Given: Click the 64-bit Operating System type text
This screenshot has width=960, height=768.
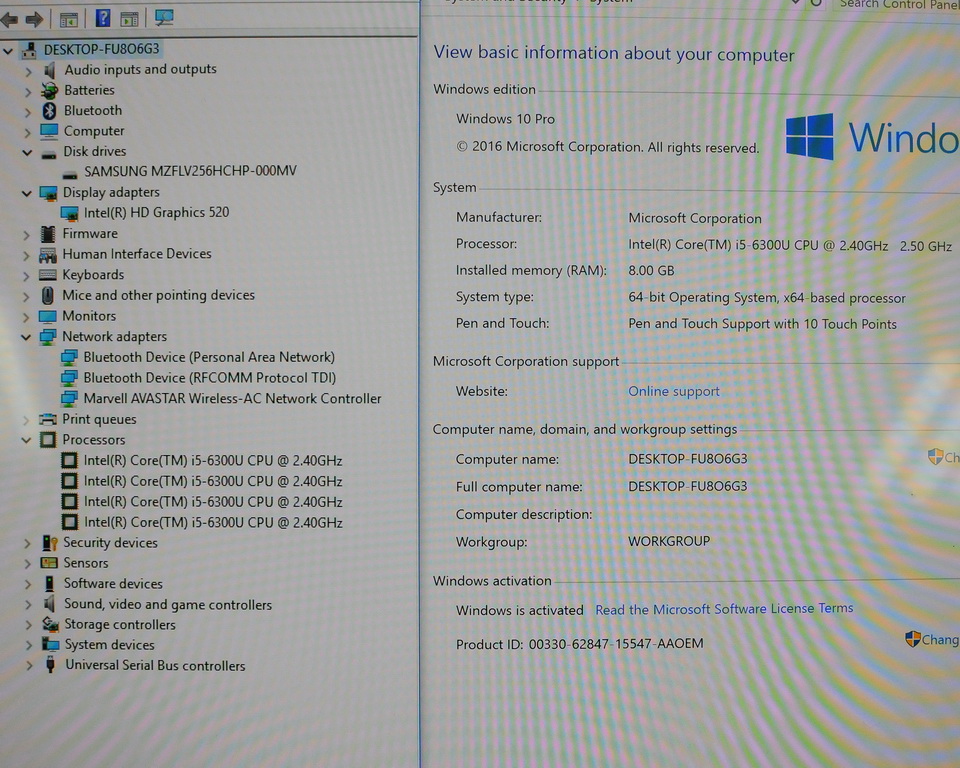Looking at the screenshot, I should coord(767,298).
